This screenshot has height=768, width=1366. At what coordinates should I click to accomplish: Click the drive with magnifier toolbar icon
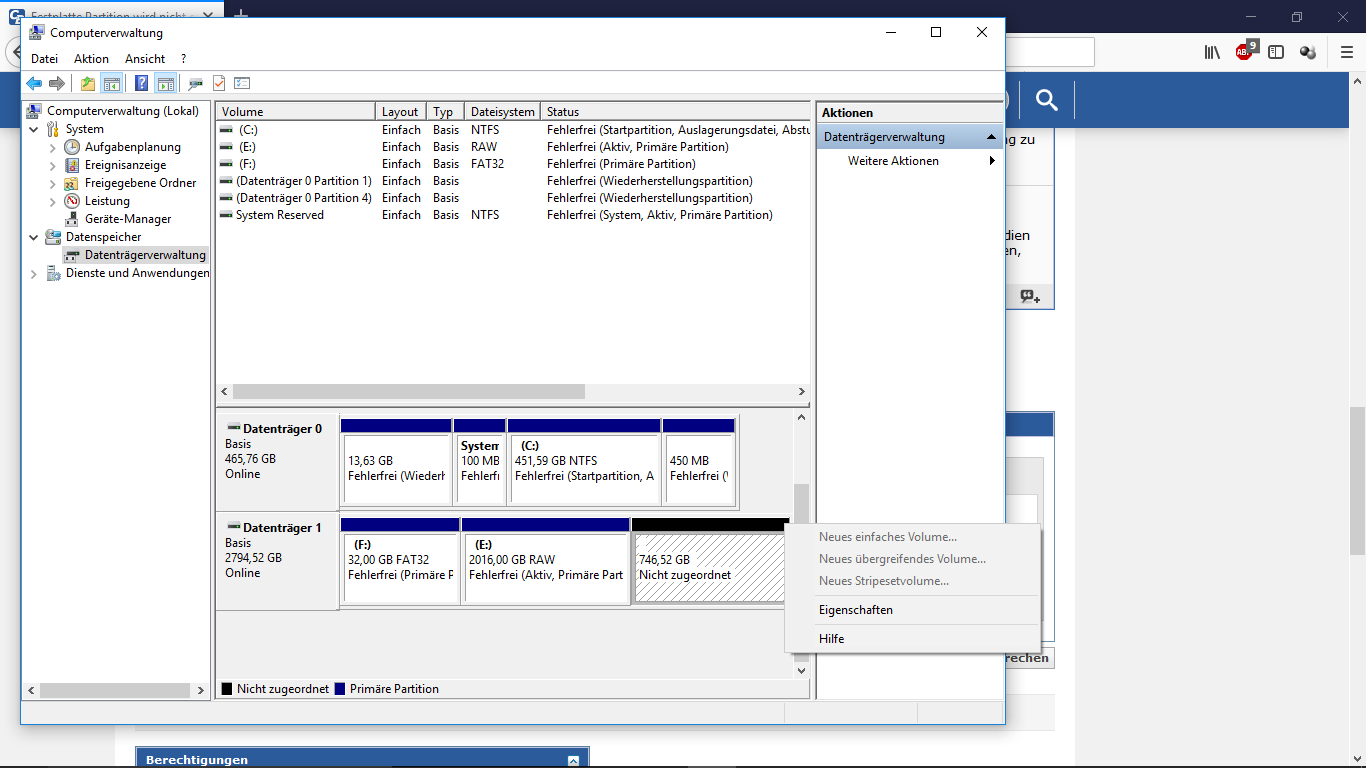[x=196, y=83]
